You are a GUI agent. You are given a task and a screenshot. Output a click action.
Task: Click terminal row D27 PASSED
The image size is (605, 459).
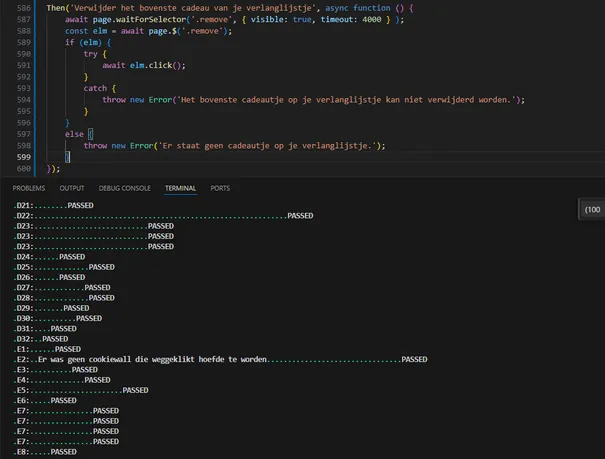[x=62, y=288]
